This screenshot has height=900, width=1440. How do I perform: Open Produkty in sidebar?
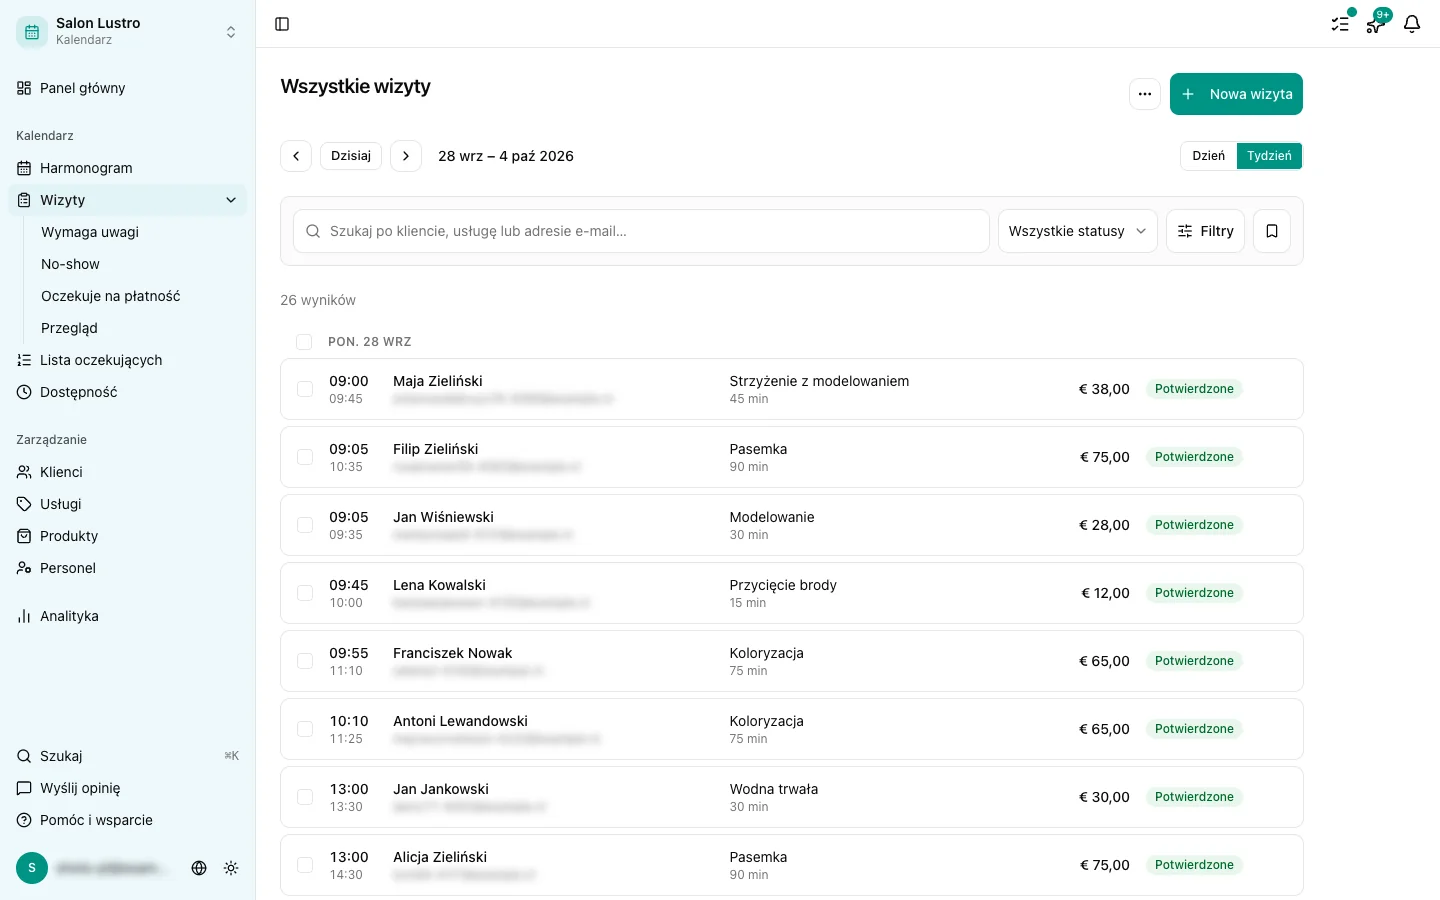click(x=127, y=536)
